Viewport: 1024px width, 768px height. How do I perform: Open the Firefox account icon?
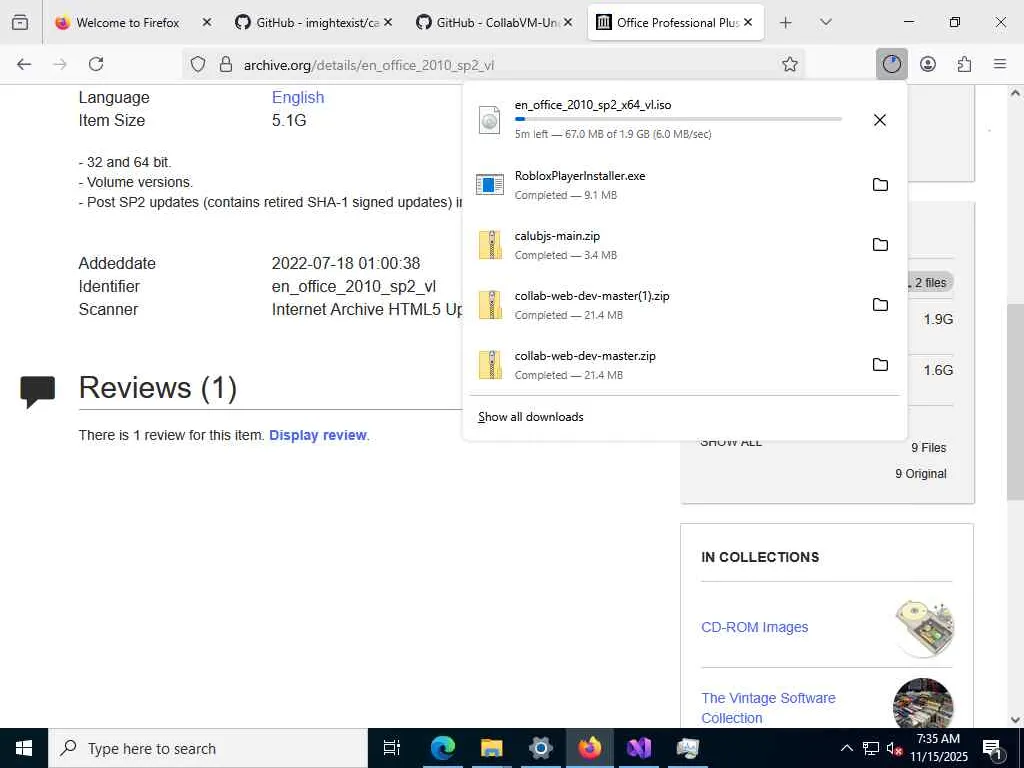pos(928,64)
